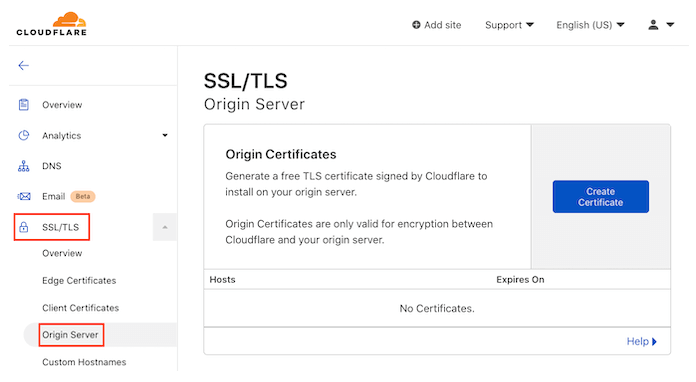Click the back arrow icon in sidebar
The image size is (696, 382).
click(x=24, y=66)
